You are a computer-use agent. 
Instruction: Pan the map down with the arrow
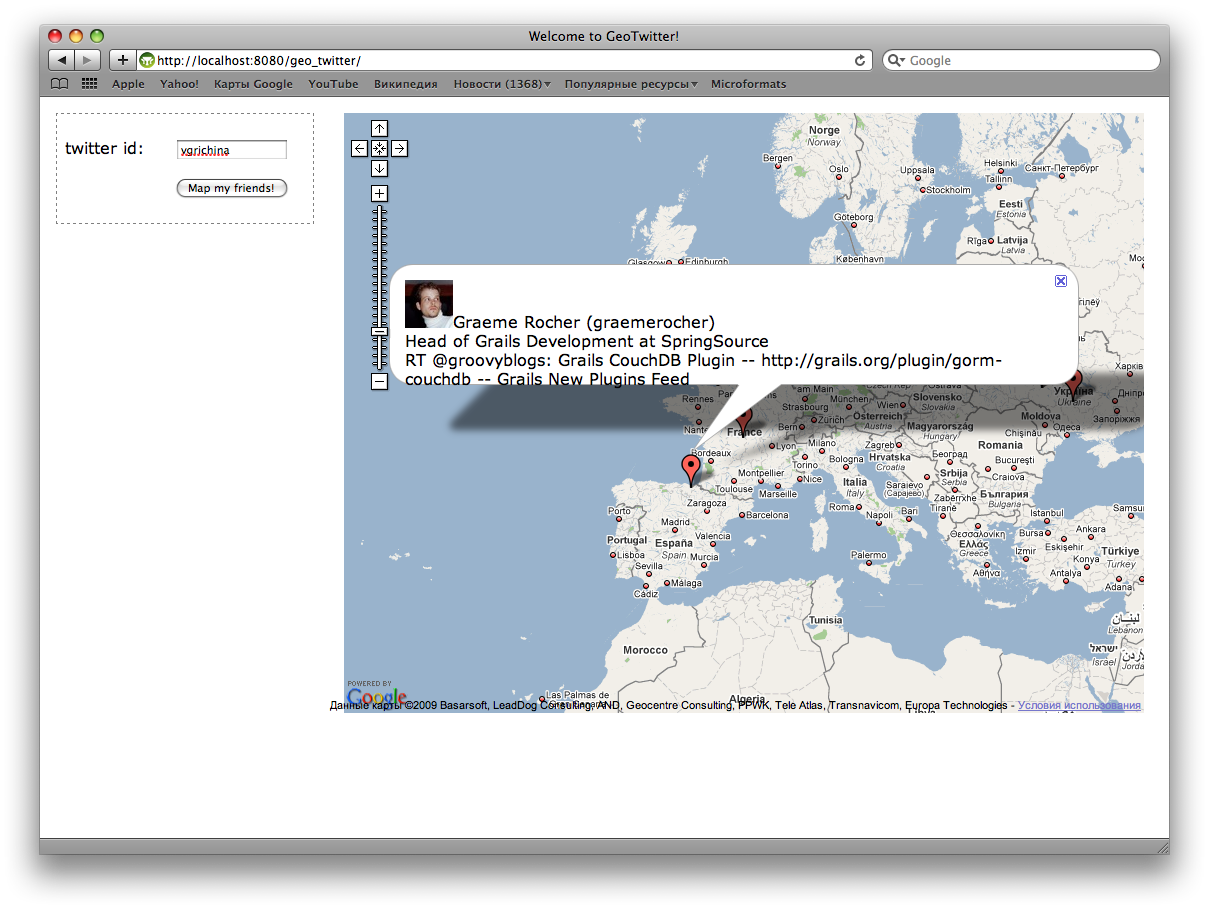click(x=379, y=168)
